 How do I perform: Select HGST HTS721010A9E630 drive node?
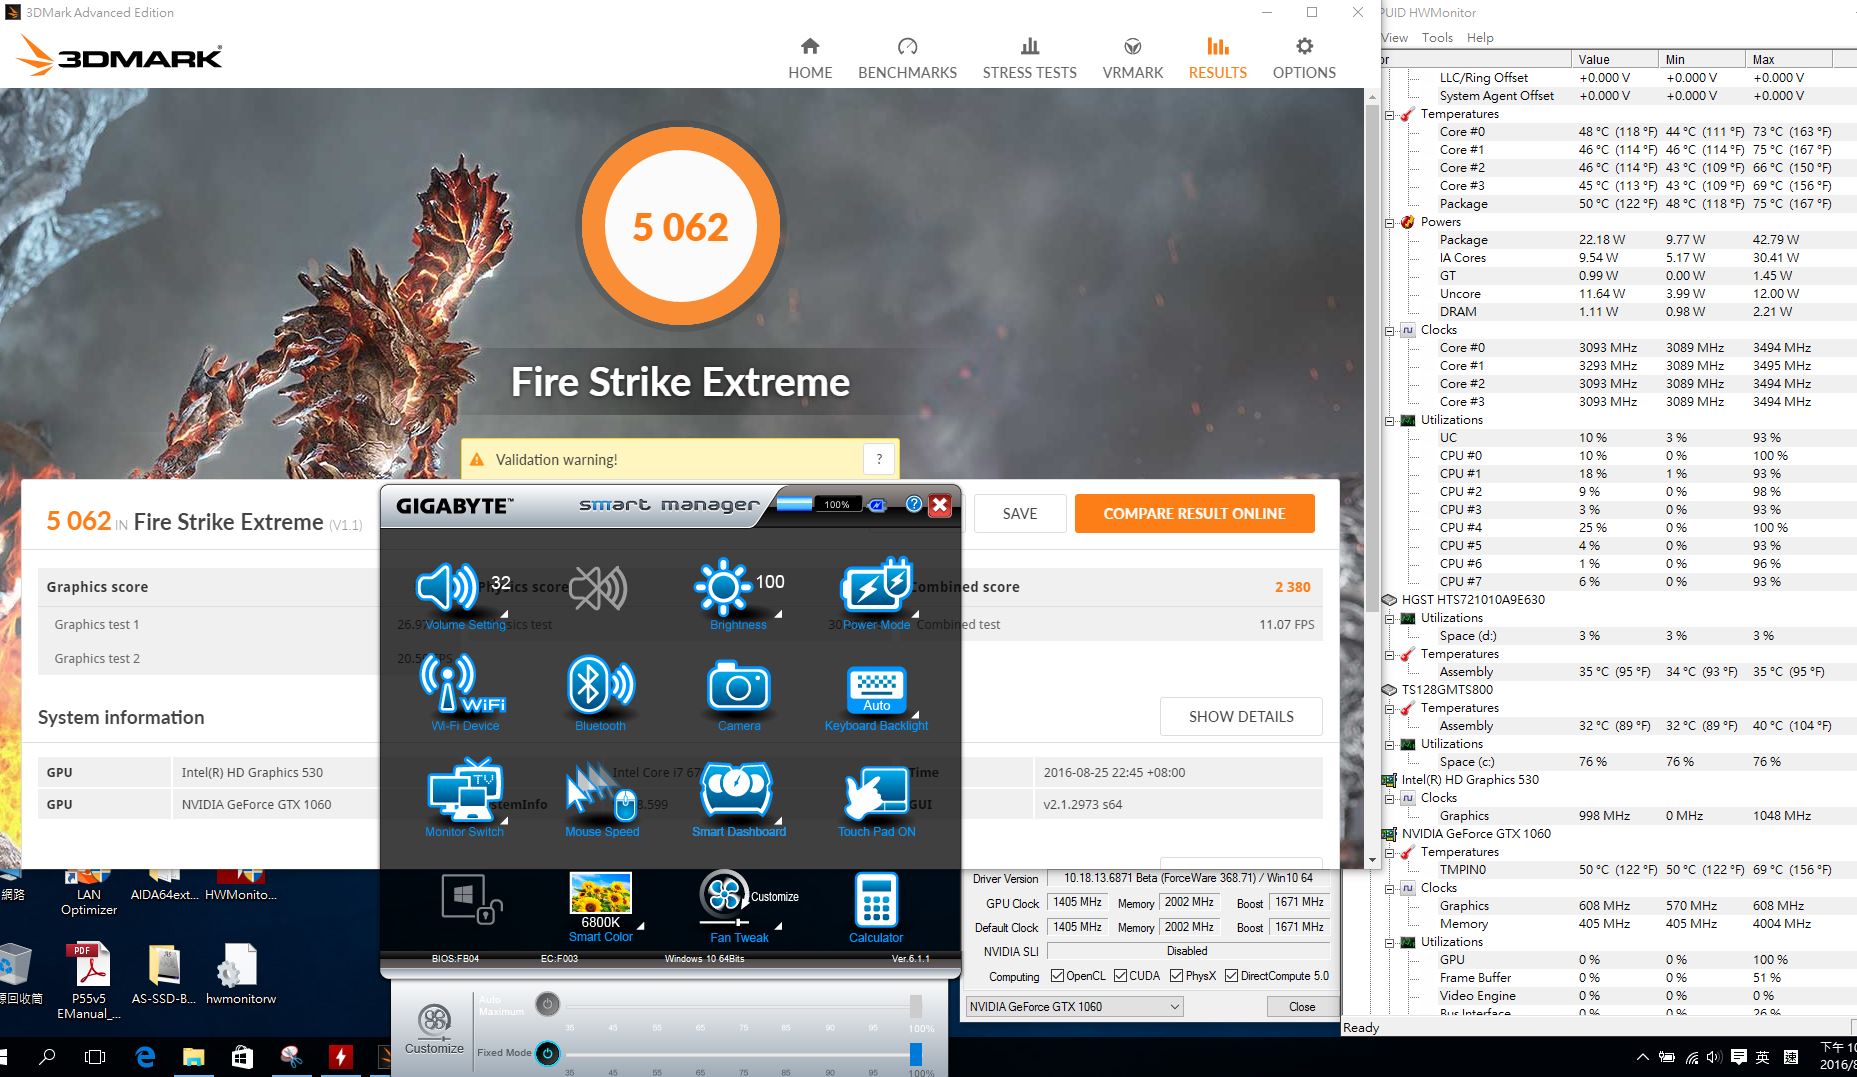1473,600
